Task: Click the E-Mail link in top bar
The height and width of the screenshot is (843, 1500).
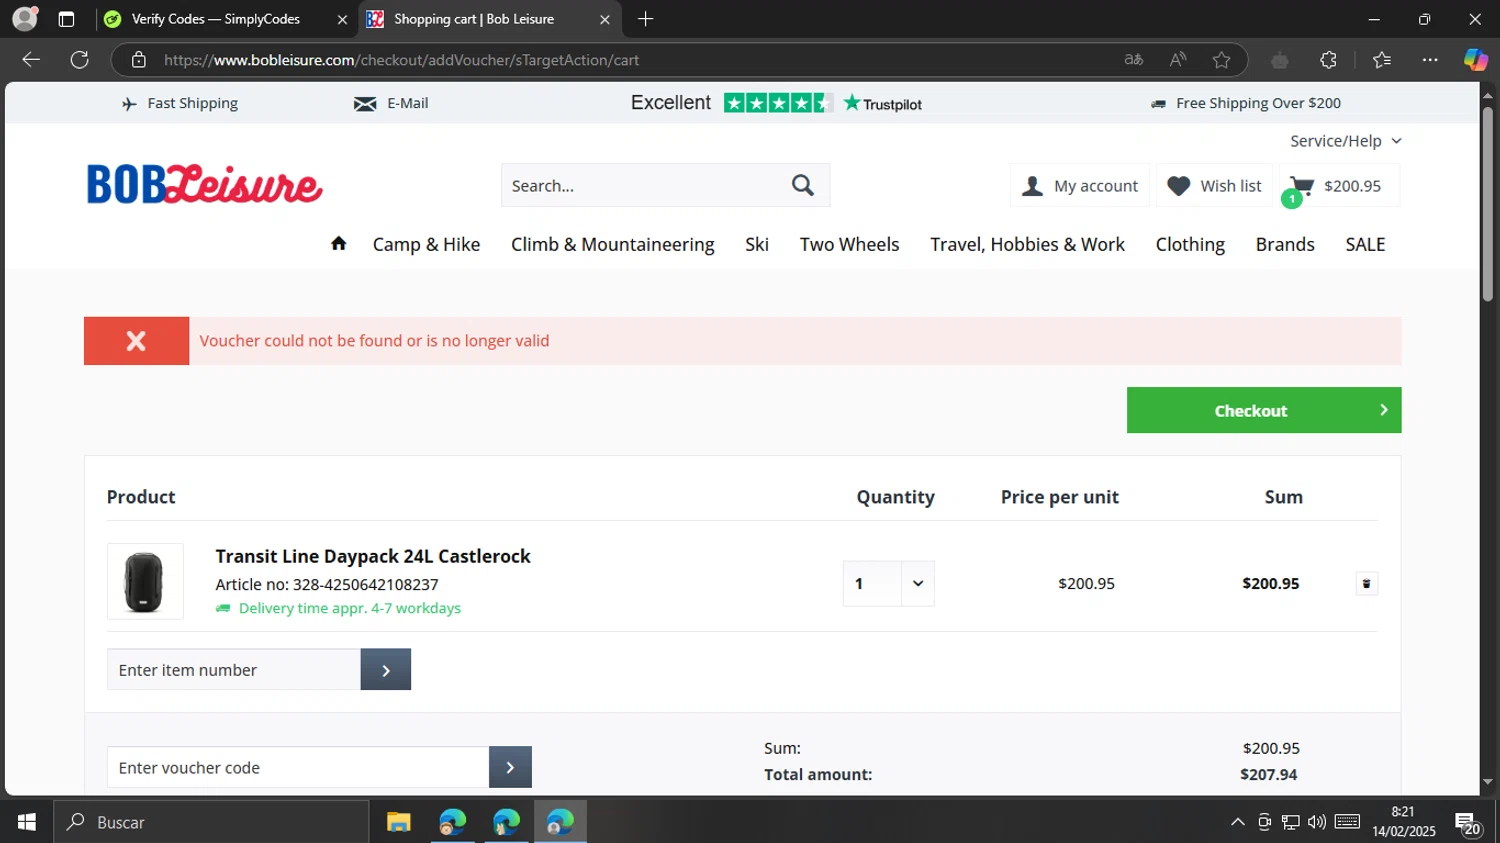Action: pyautogui.click(x=391, y=103)
